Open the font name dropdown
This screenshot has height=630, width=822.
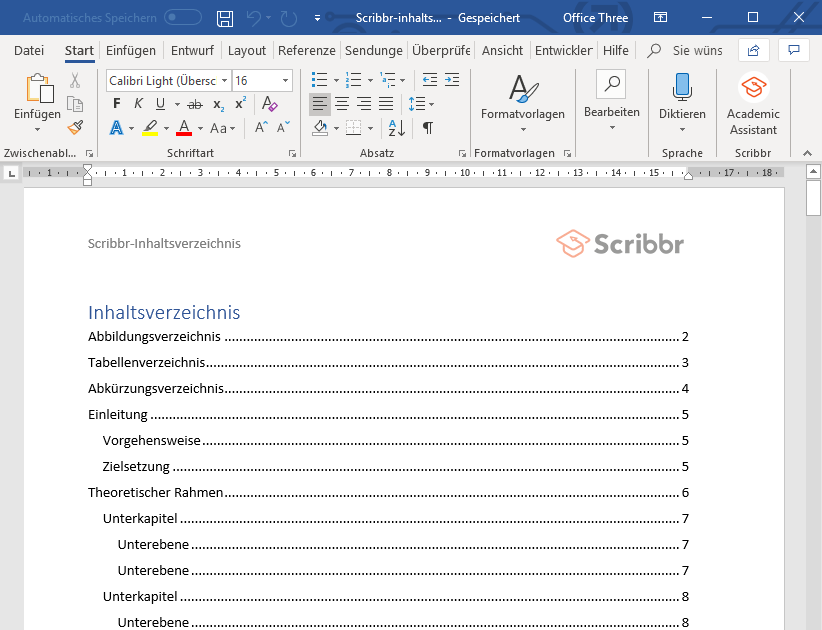tap(224, 81)
